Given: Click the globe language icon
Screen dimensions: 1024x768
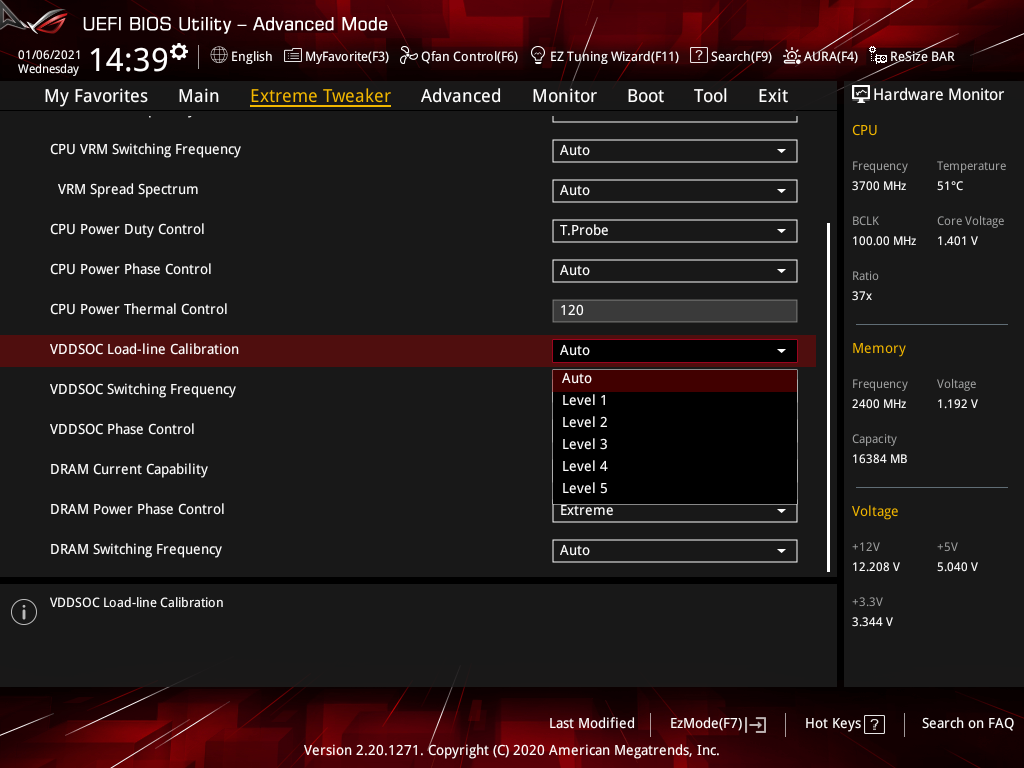Looking at the screenshot, I should pyautogui.click(x=219, y=56).
